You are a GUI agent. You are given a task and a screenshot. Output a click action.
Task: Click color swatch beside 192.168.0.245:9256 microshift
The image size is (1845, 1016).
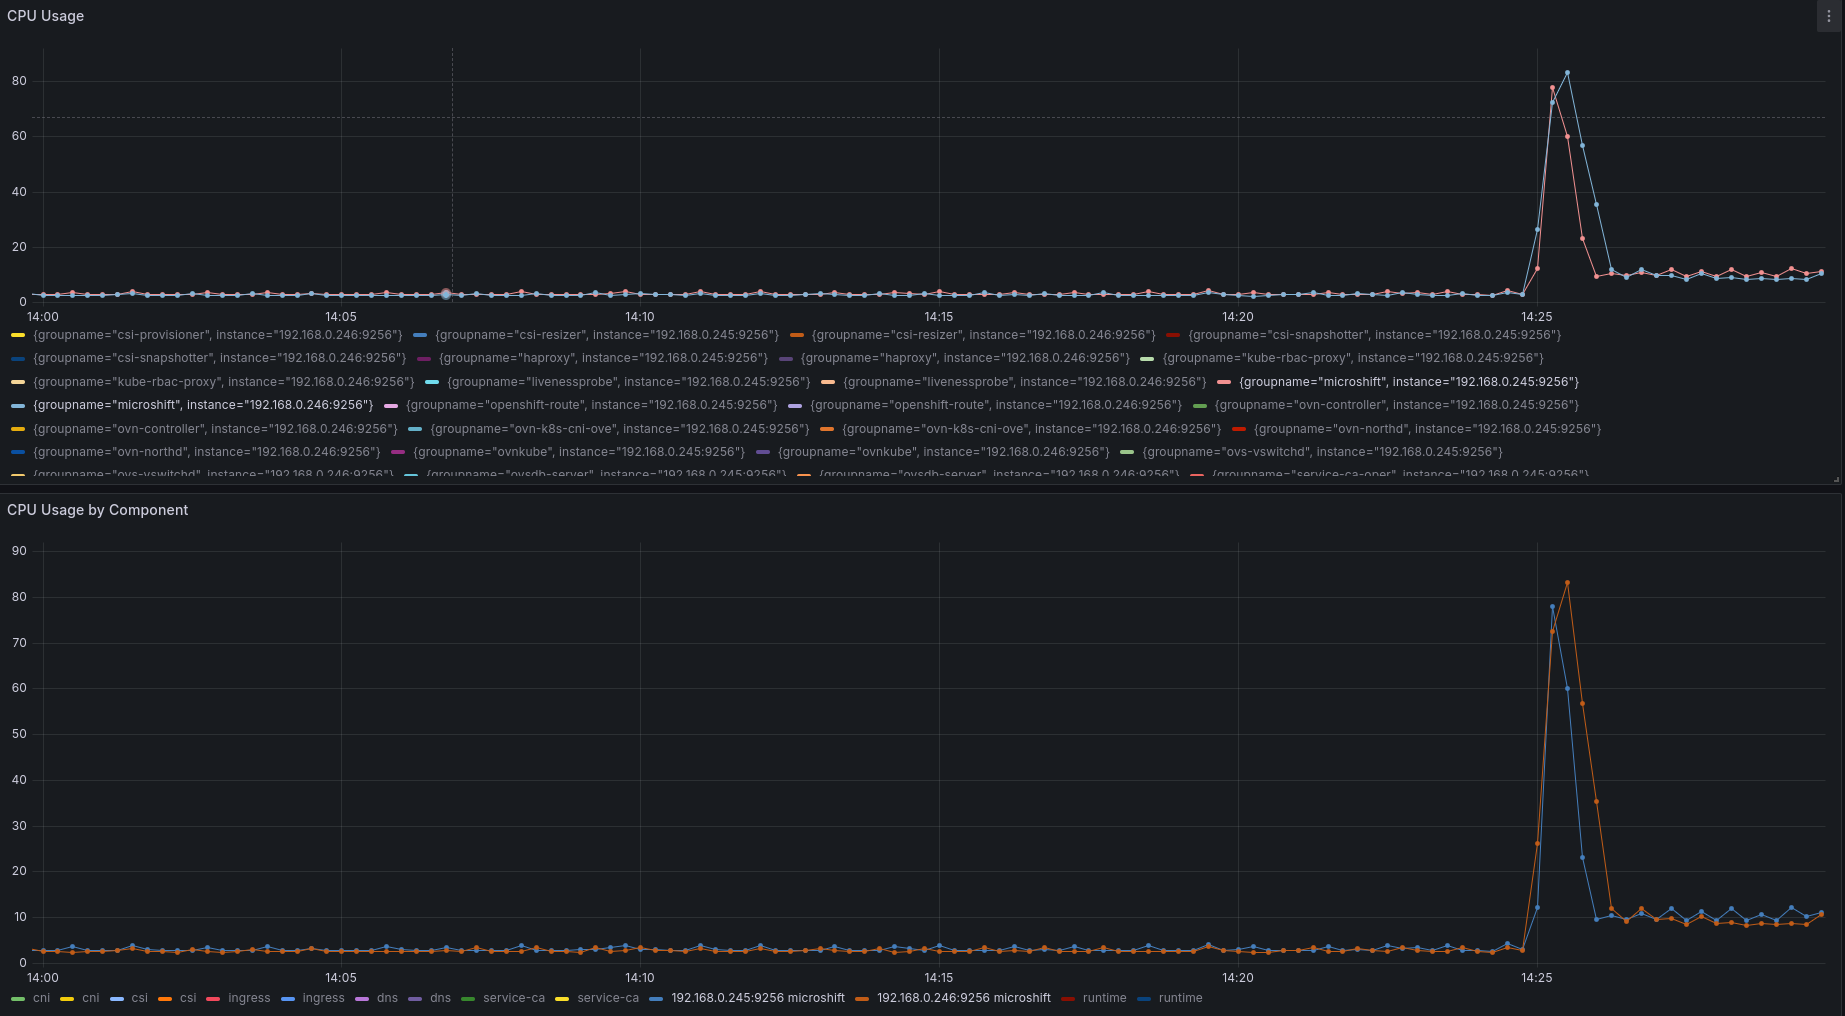656,998
